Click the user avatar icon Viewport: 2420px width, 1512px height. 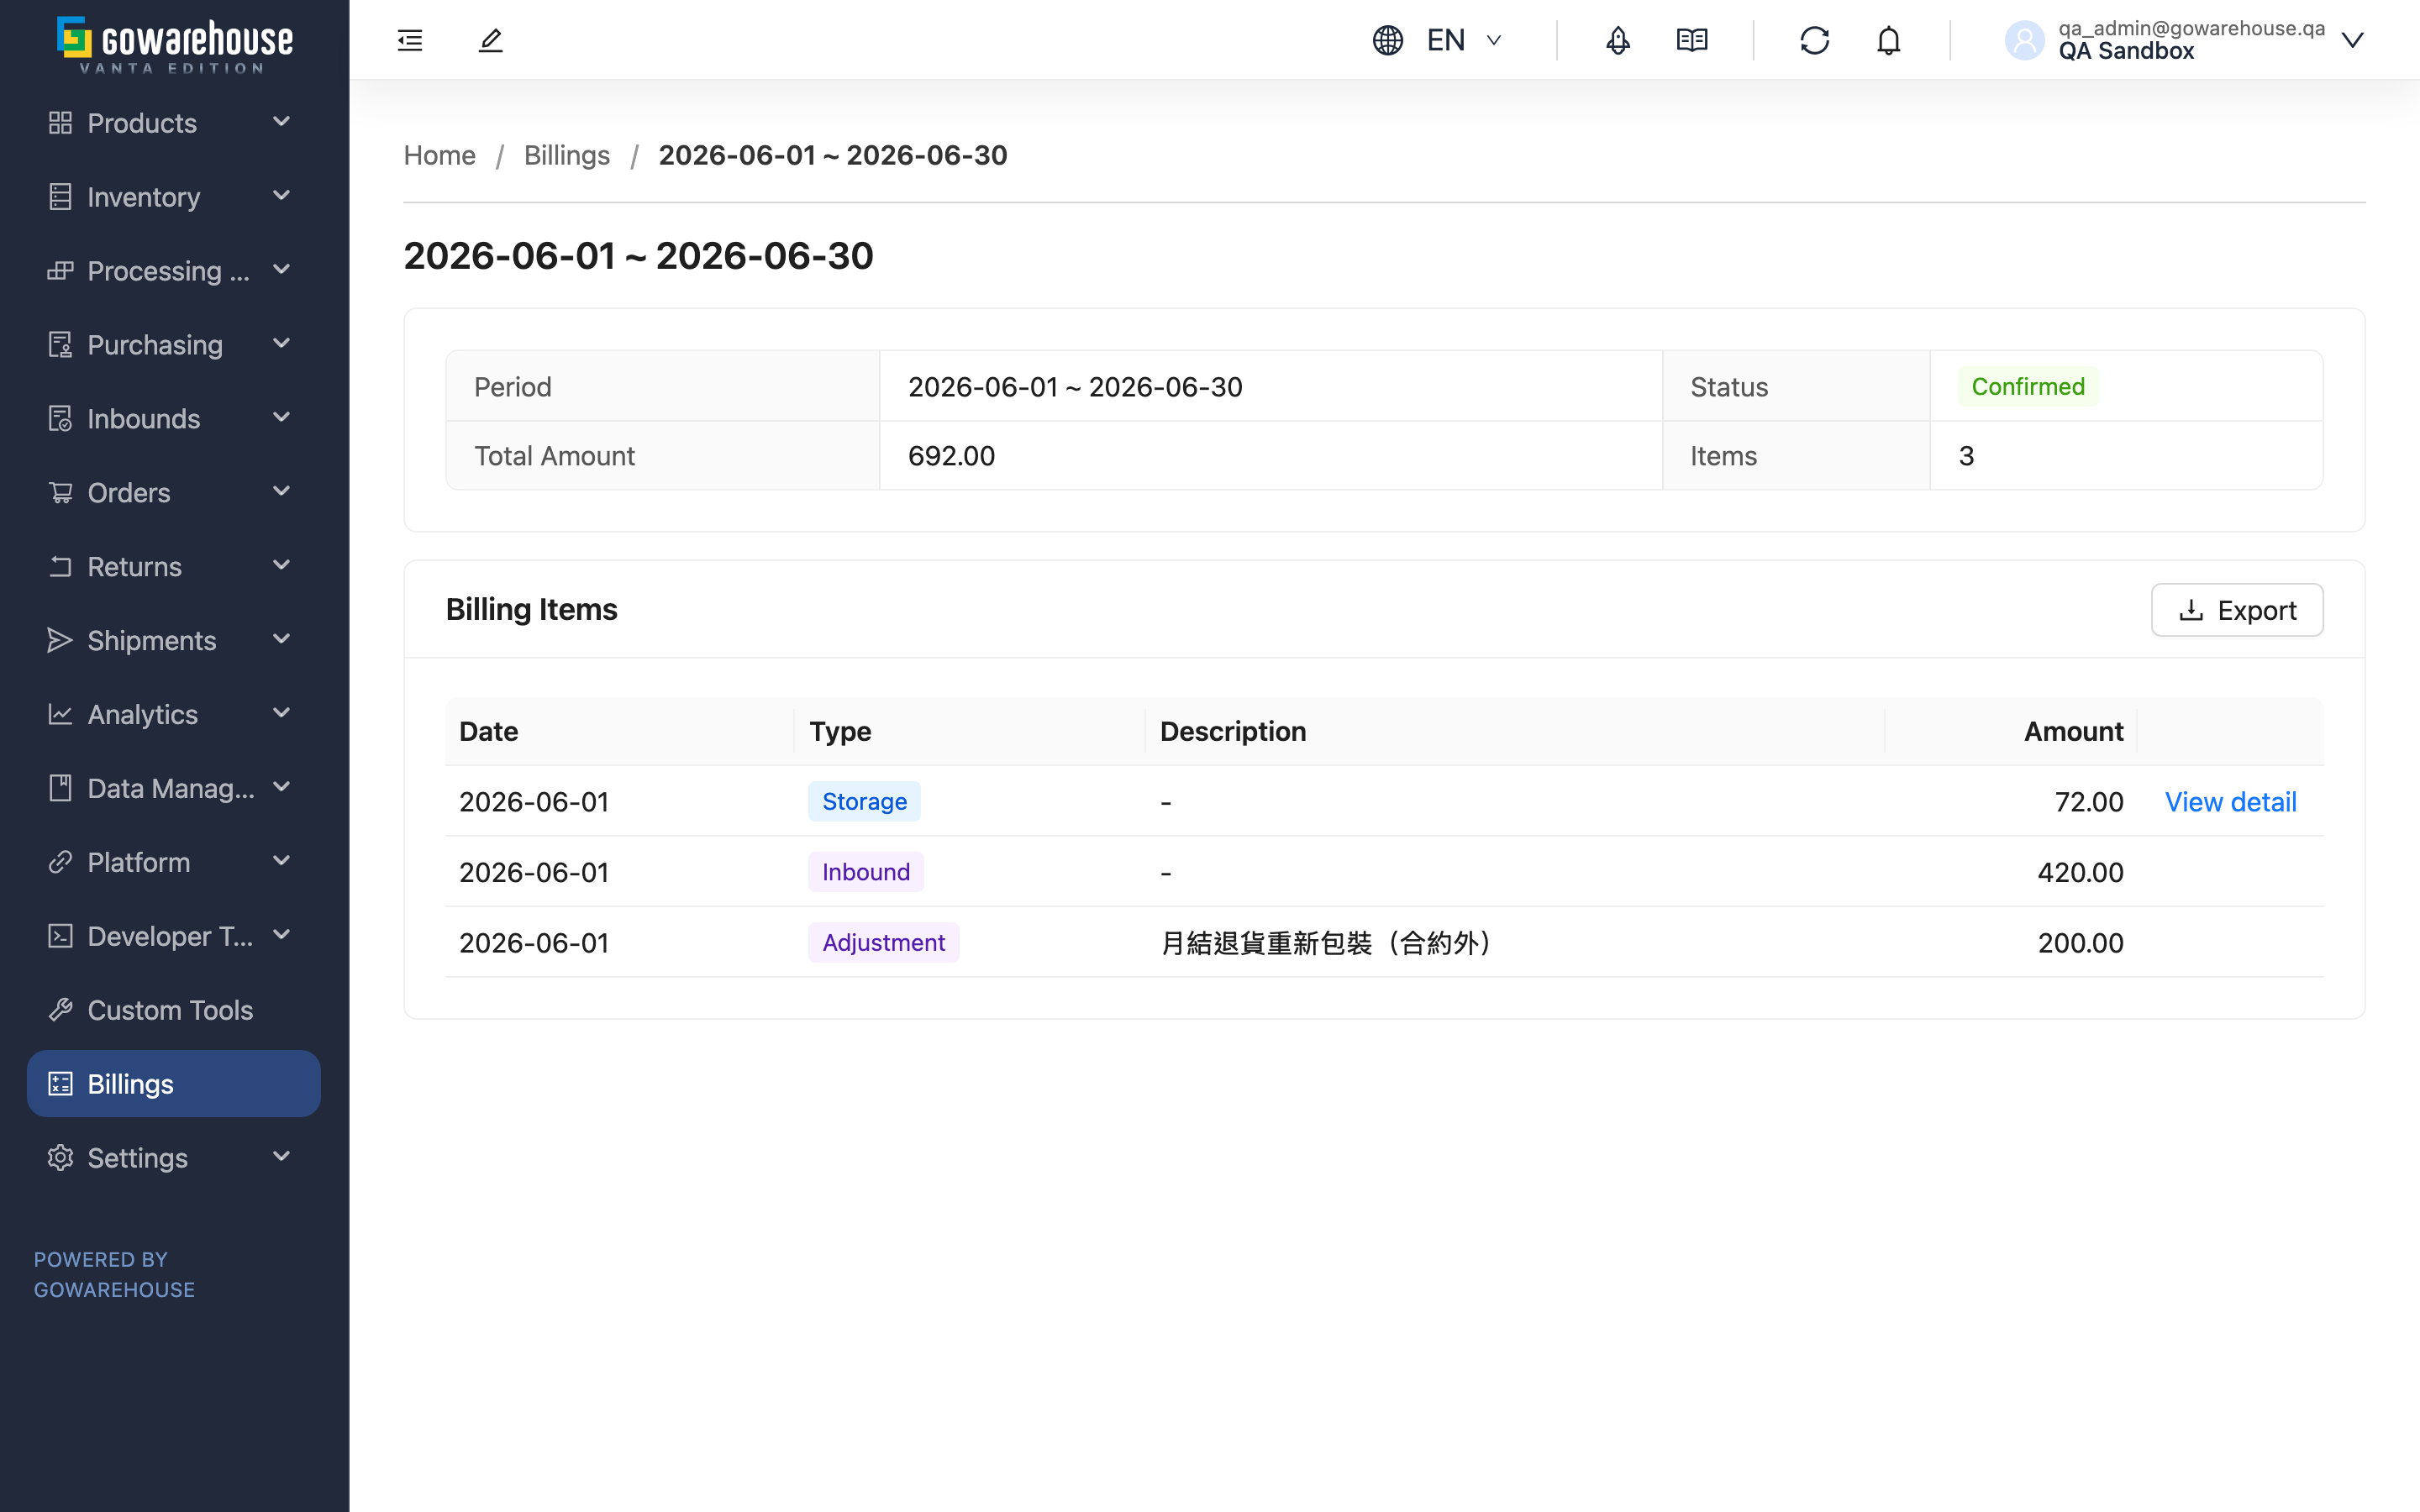click(x=2025, y=40)
